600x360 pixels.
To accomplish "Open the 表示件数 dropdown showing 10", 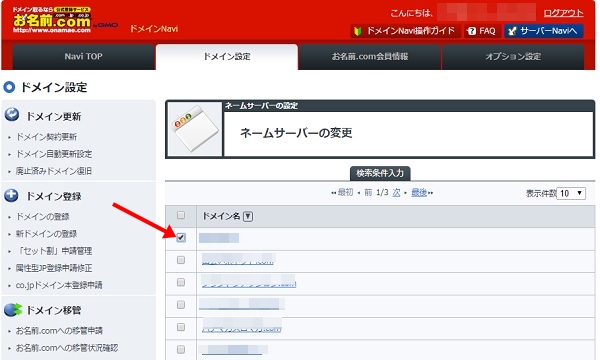I will pos(571,193).
